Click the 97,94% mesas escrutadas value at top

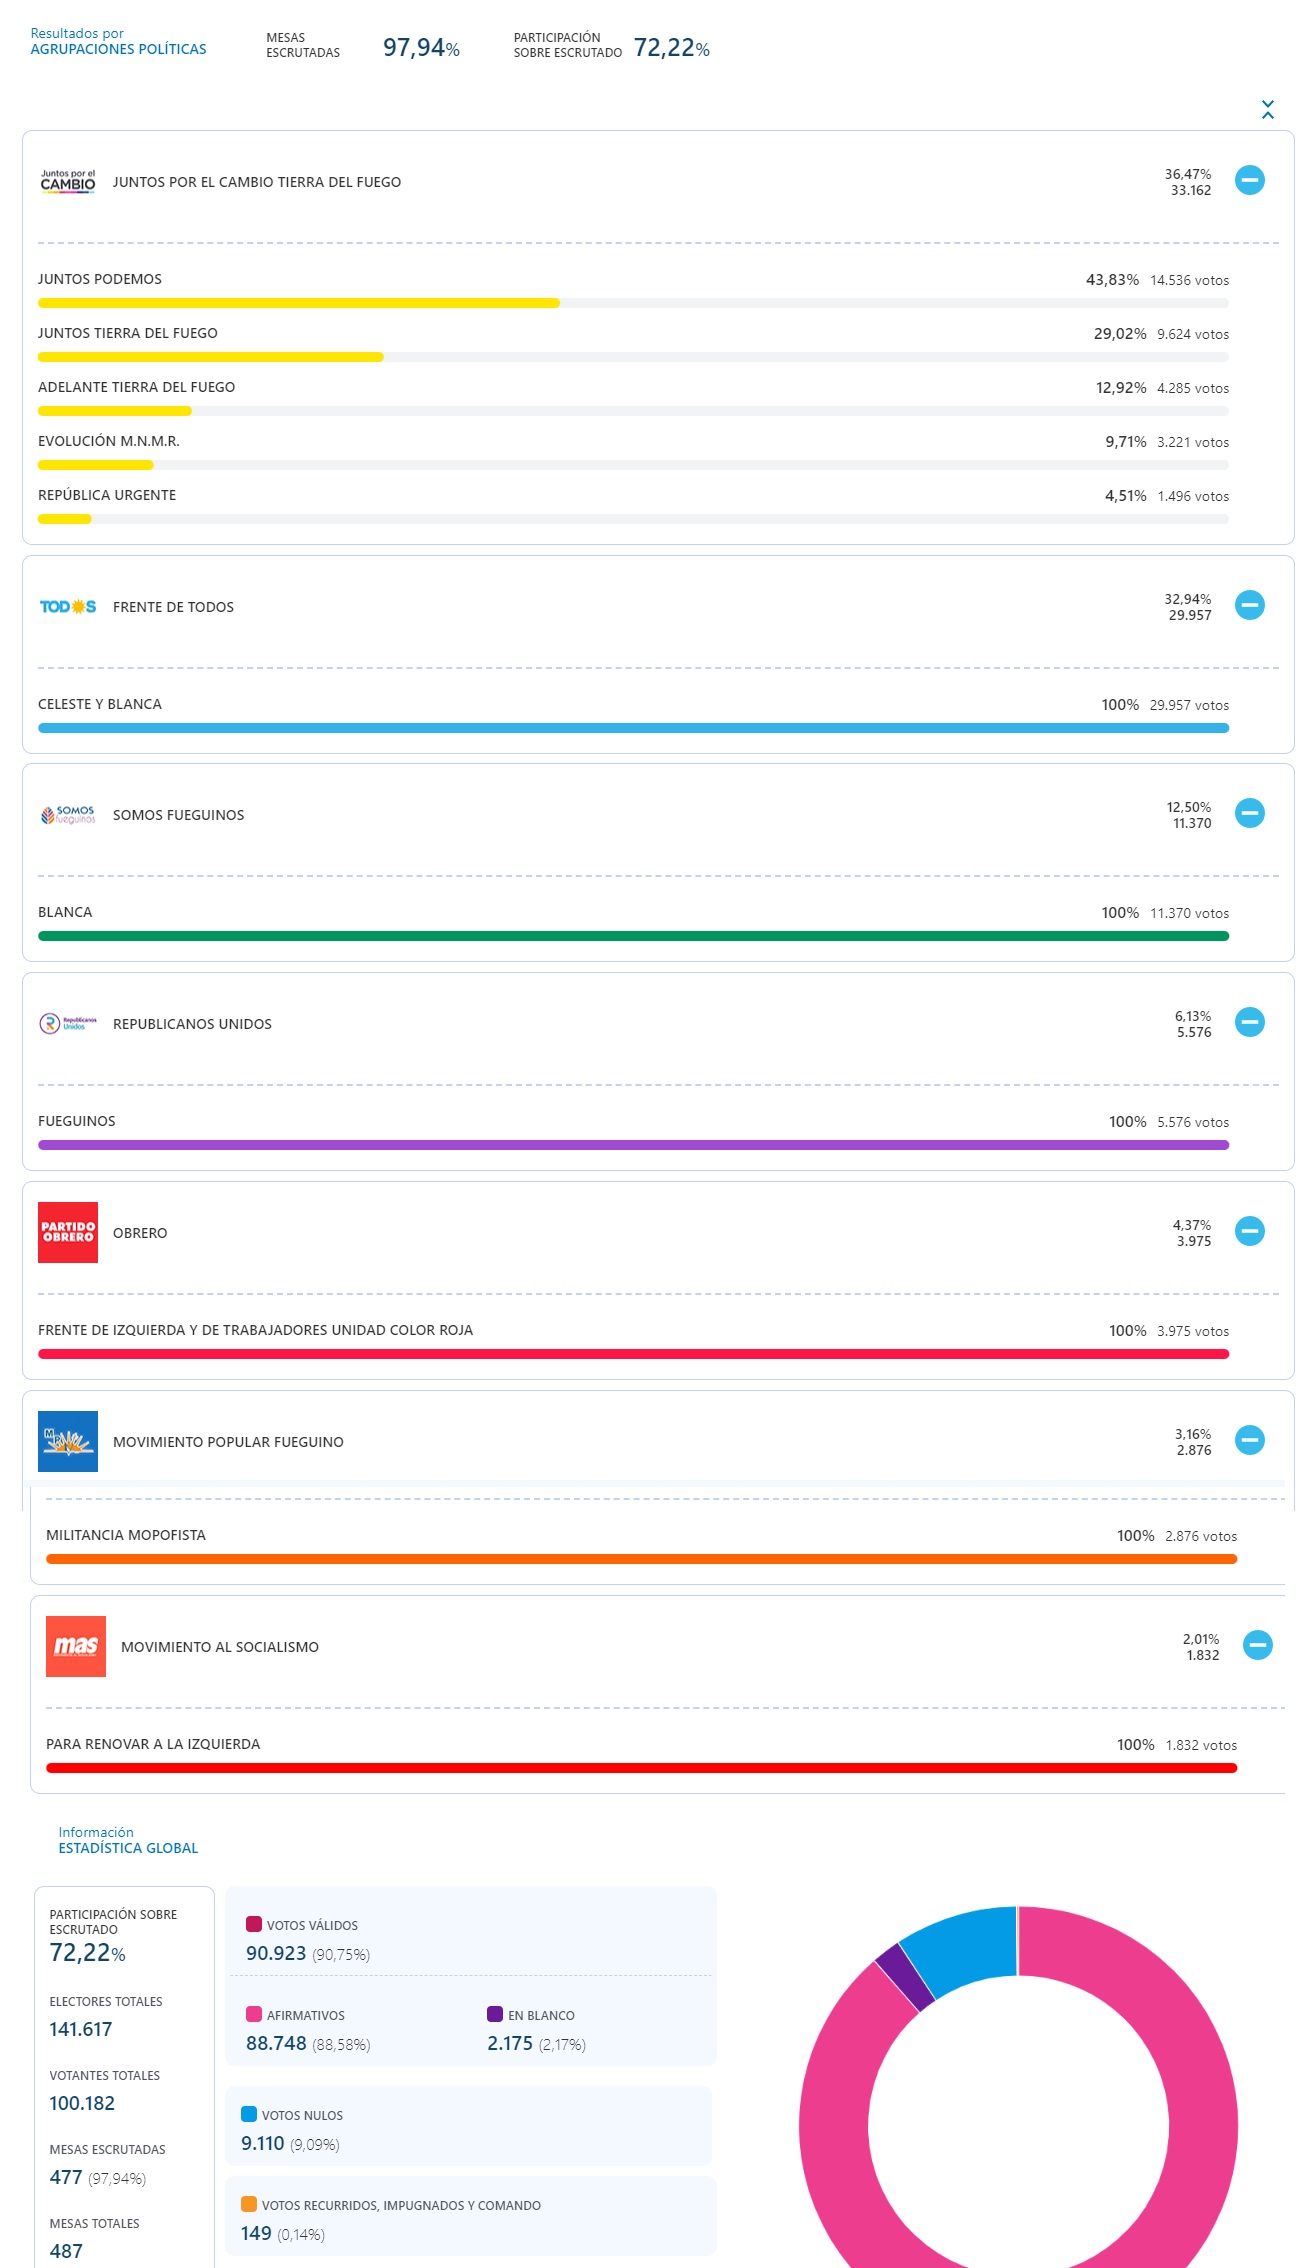click(421, 48)
